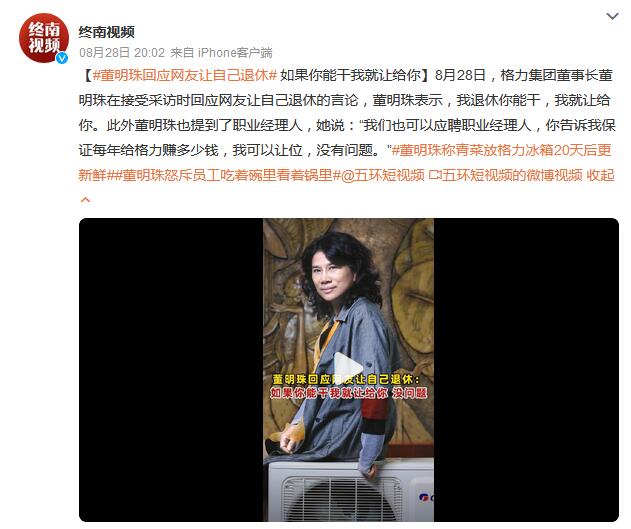
Task: Expand the post options chevron menu
Action: [612, 16]
